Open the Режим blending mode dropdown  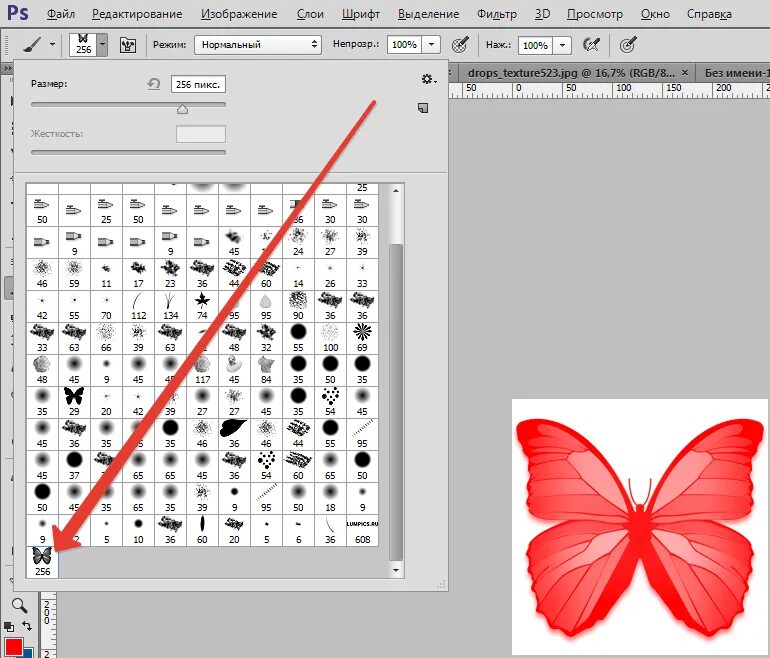point(258,45)
